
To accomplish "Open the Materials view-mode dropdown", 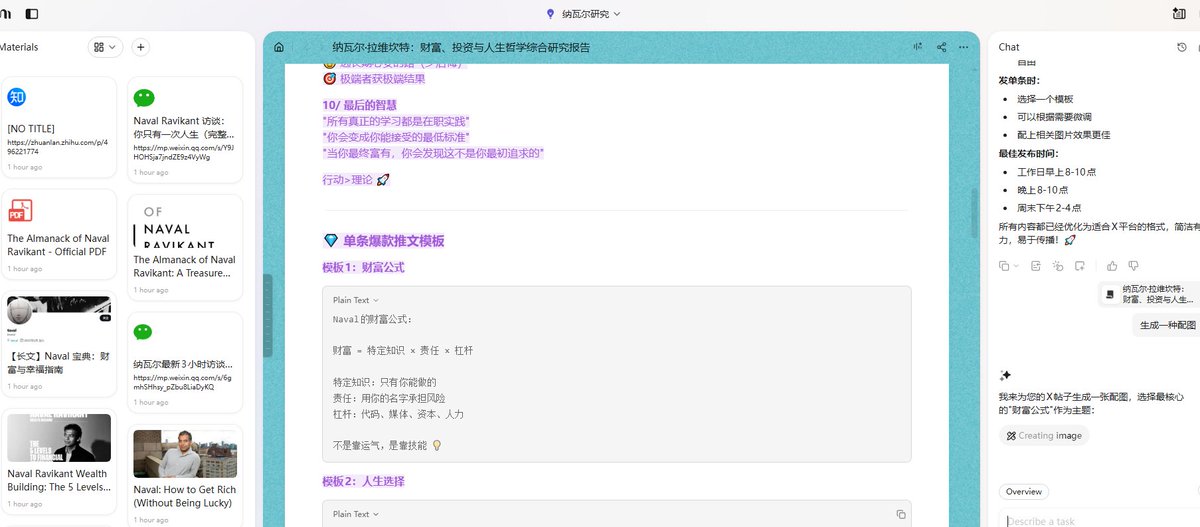I will click(x=105, y=47).
